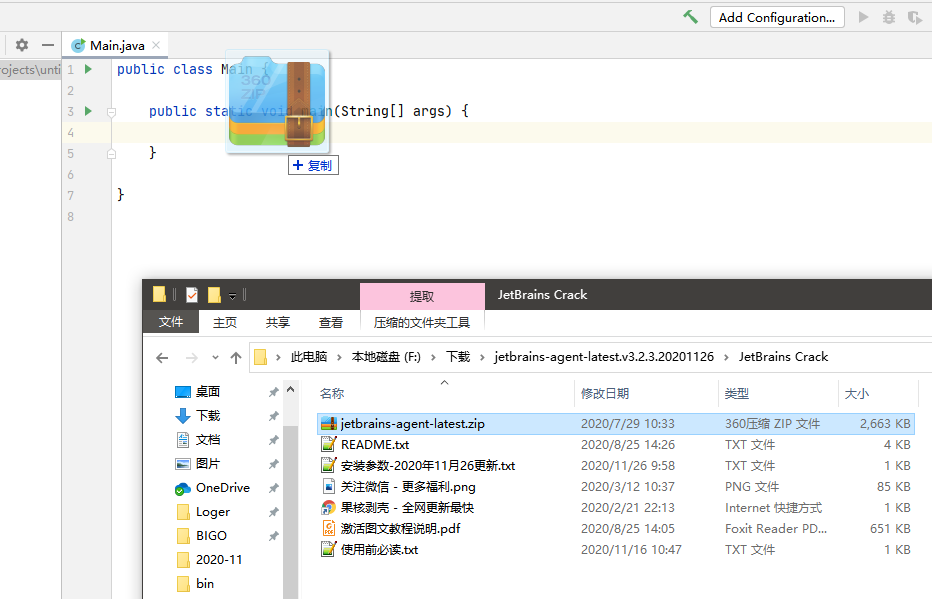
Task: Go forward in Explorer navigation
Action: (x=191, y=357)
